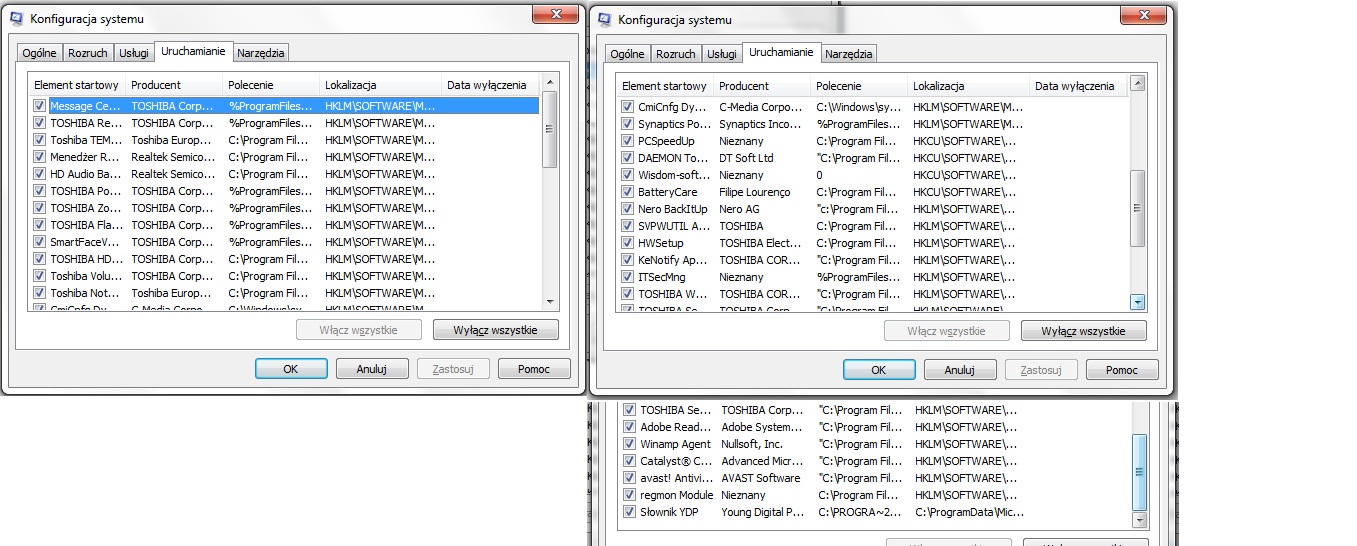This screenshot has width=1357, height=546.
Task: Click the title bar icon of the right window
Action: point(604,19)
